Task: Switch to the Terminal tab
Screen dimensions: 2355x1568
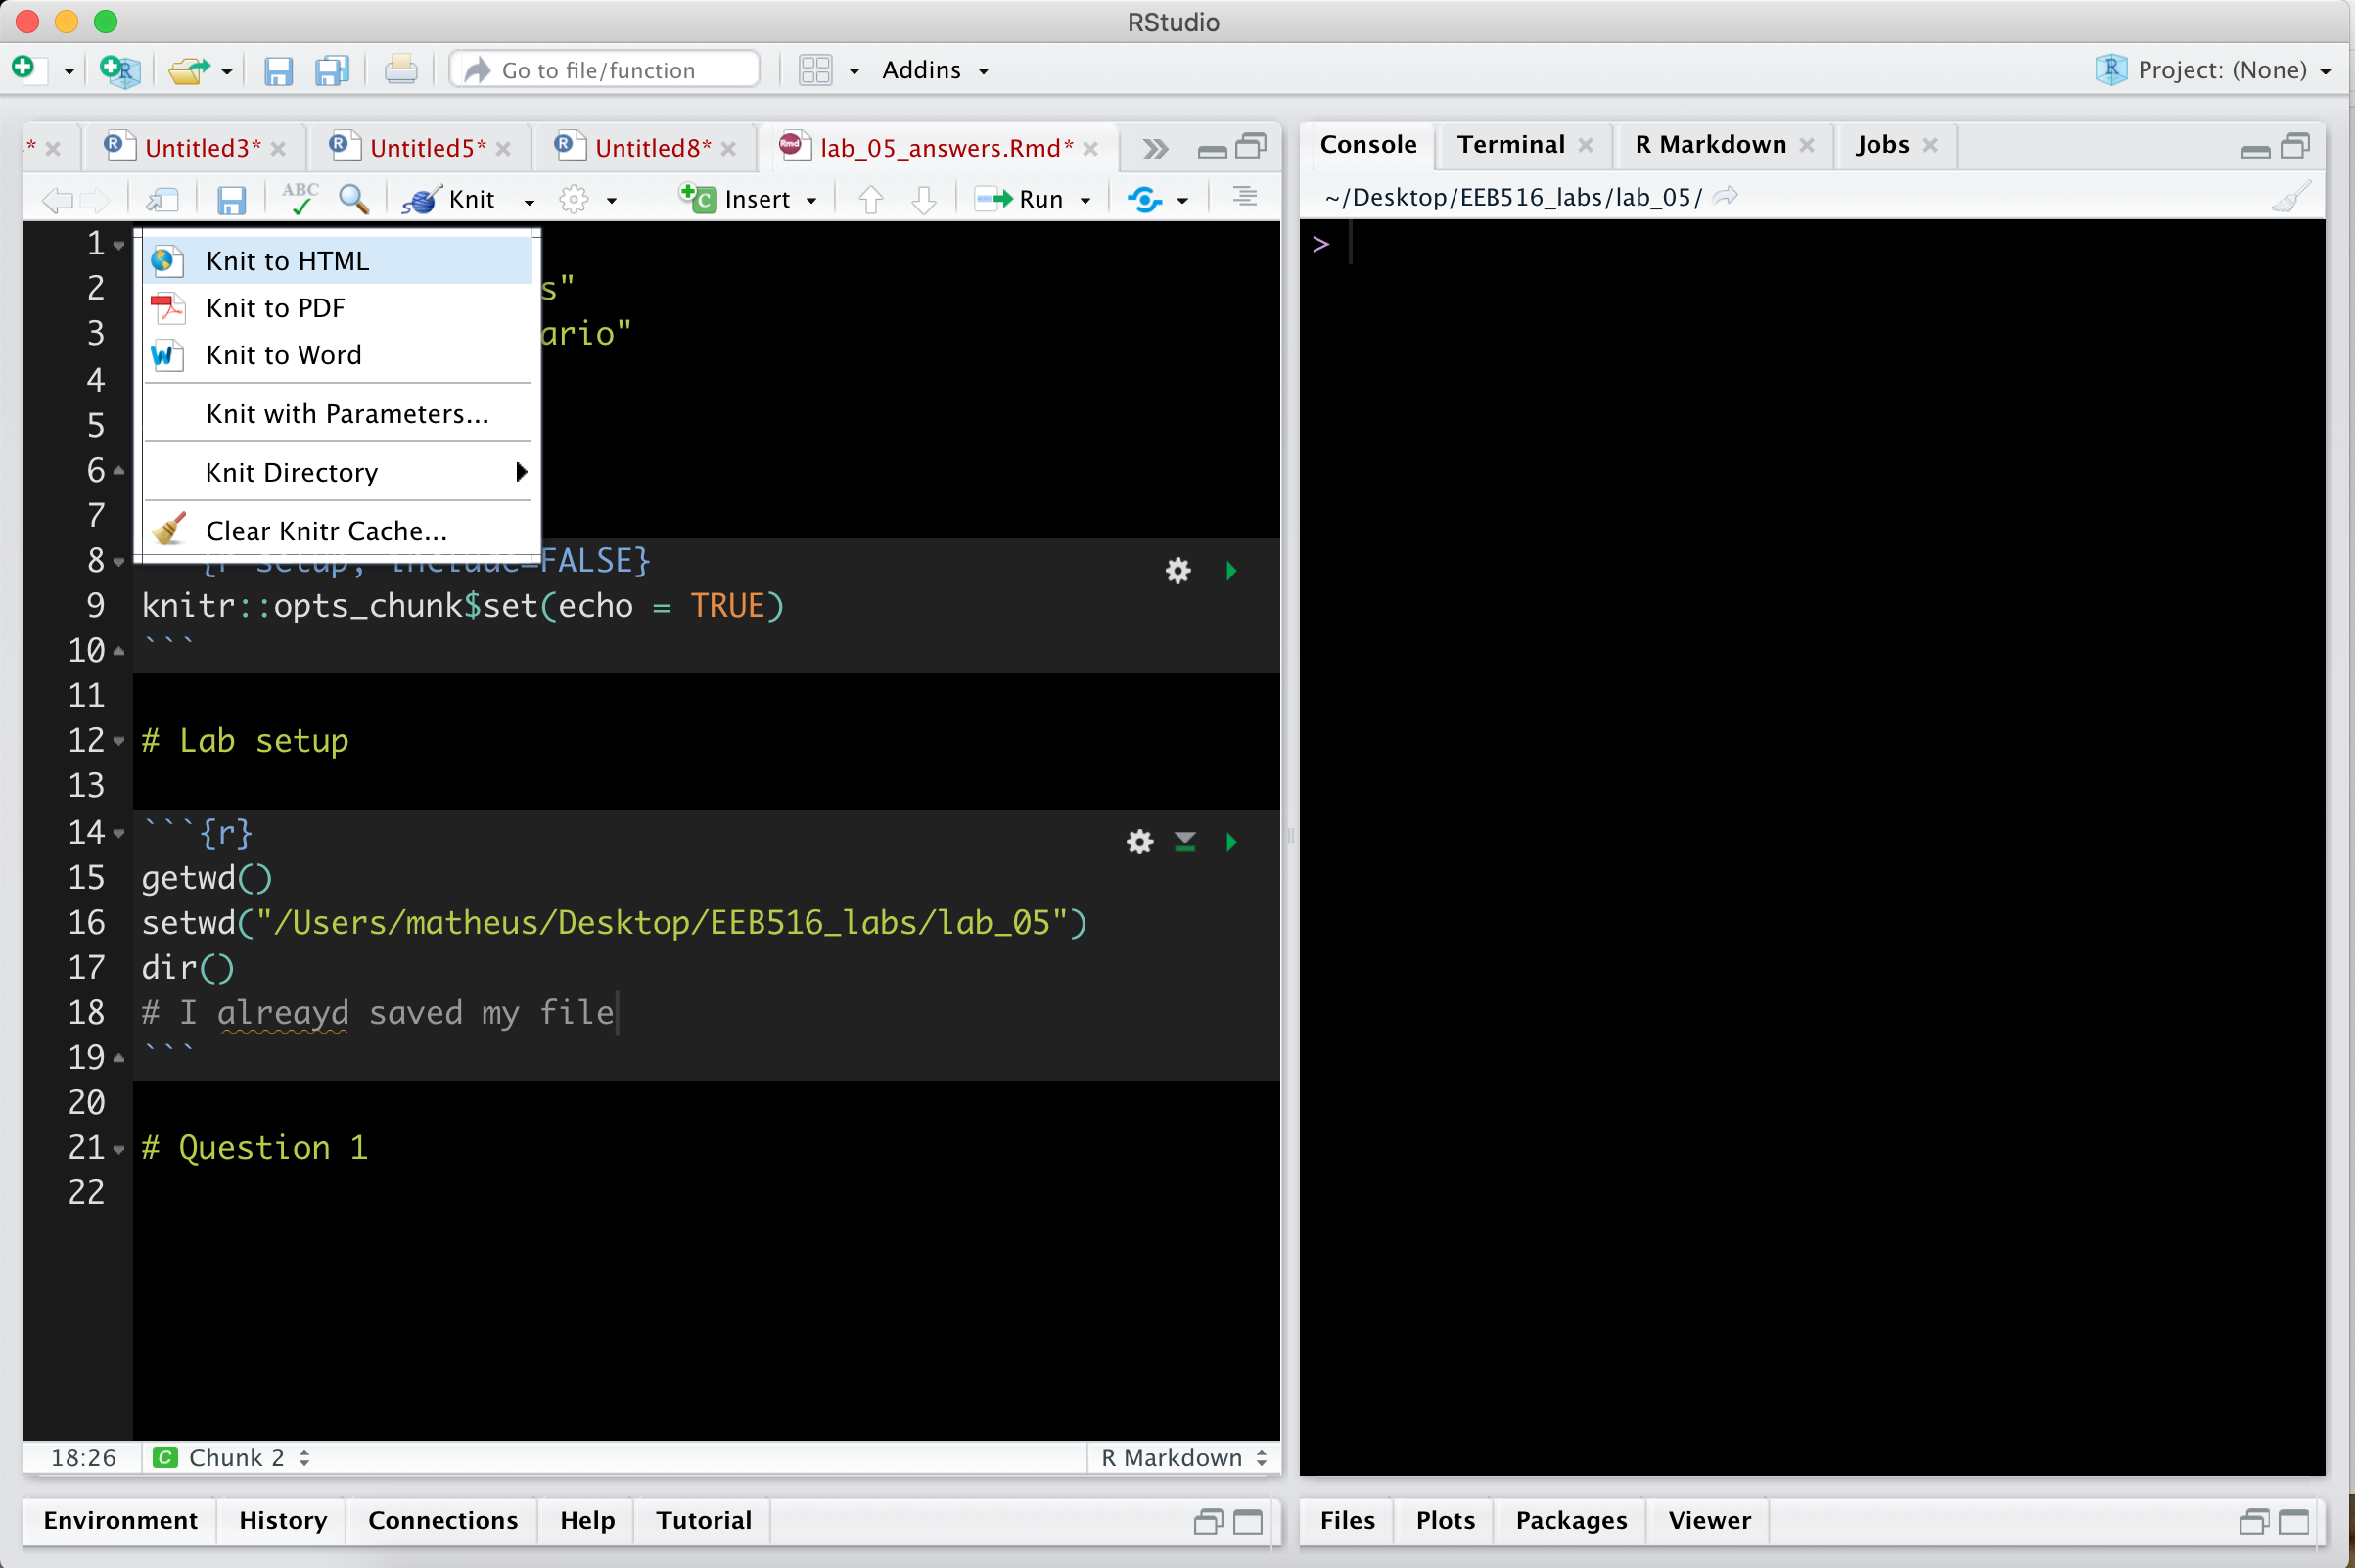Action: tap(1510, 145)
